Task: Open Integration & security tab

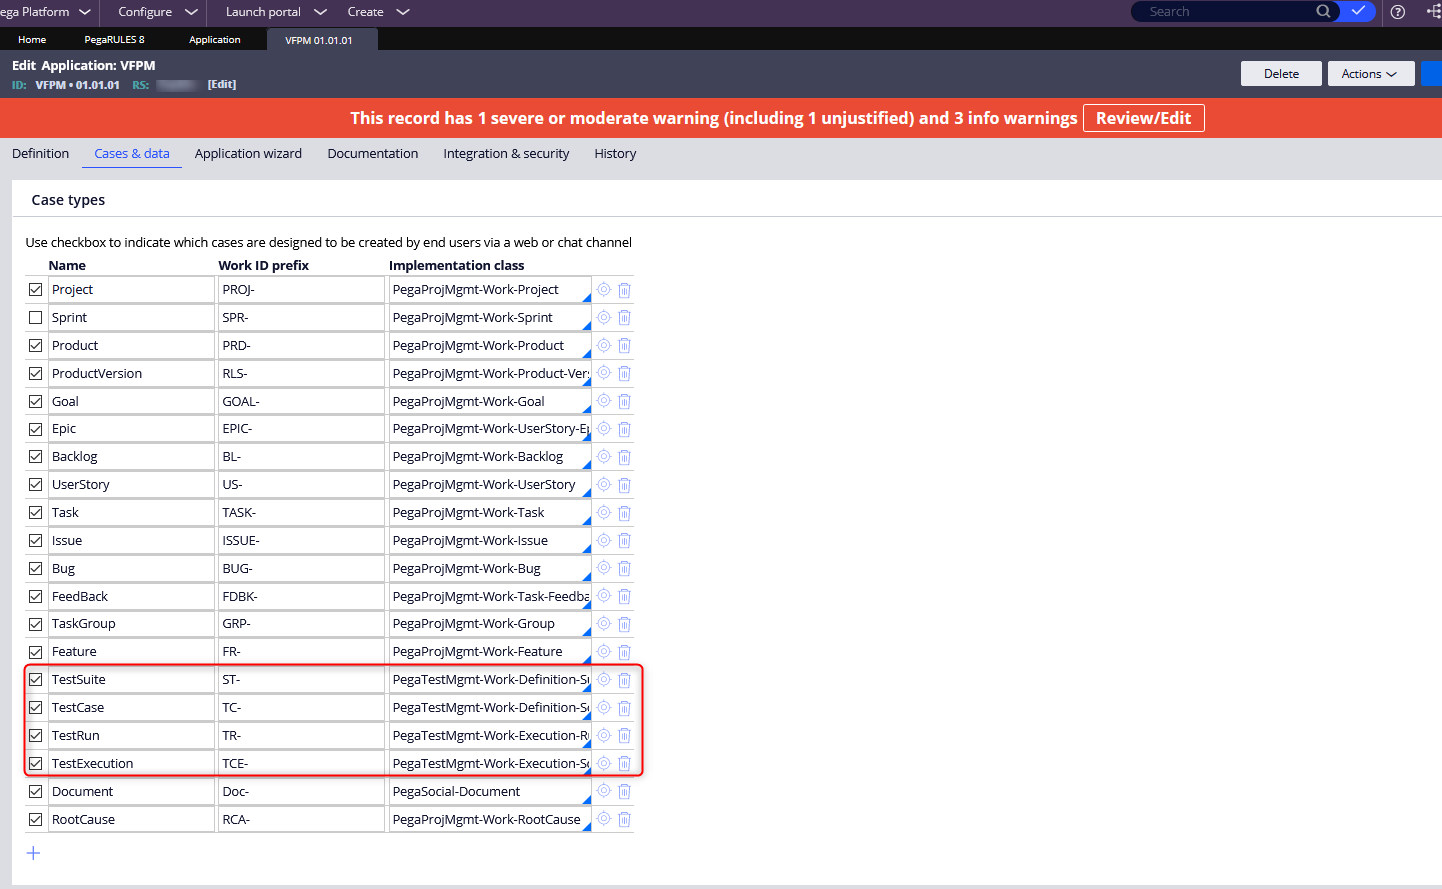Action: coord(506,154)
